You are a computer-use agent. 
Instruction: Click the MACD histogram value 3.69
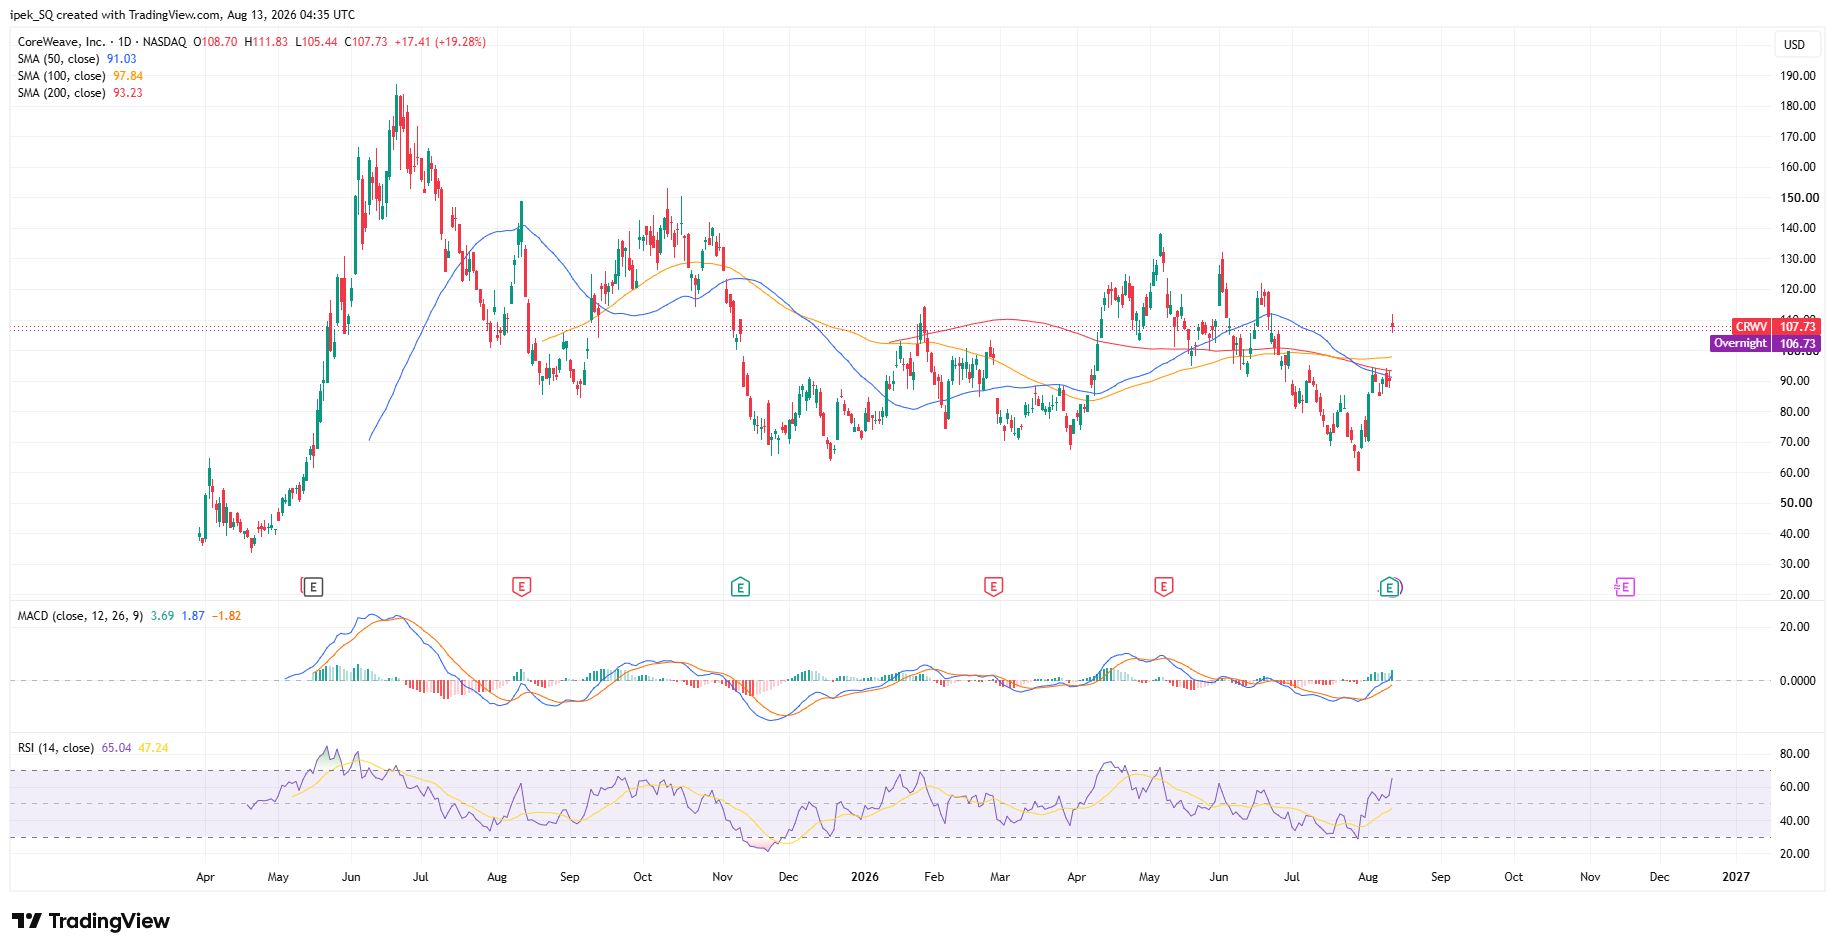162,616
